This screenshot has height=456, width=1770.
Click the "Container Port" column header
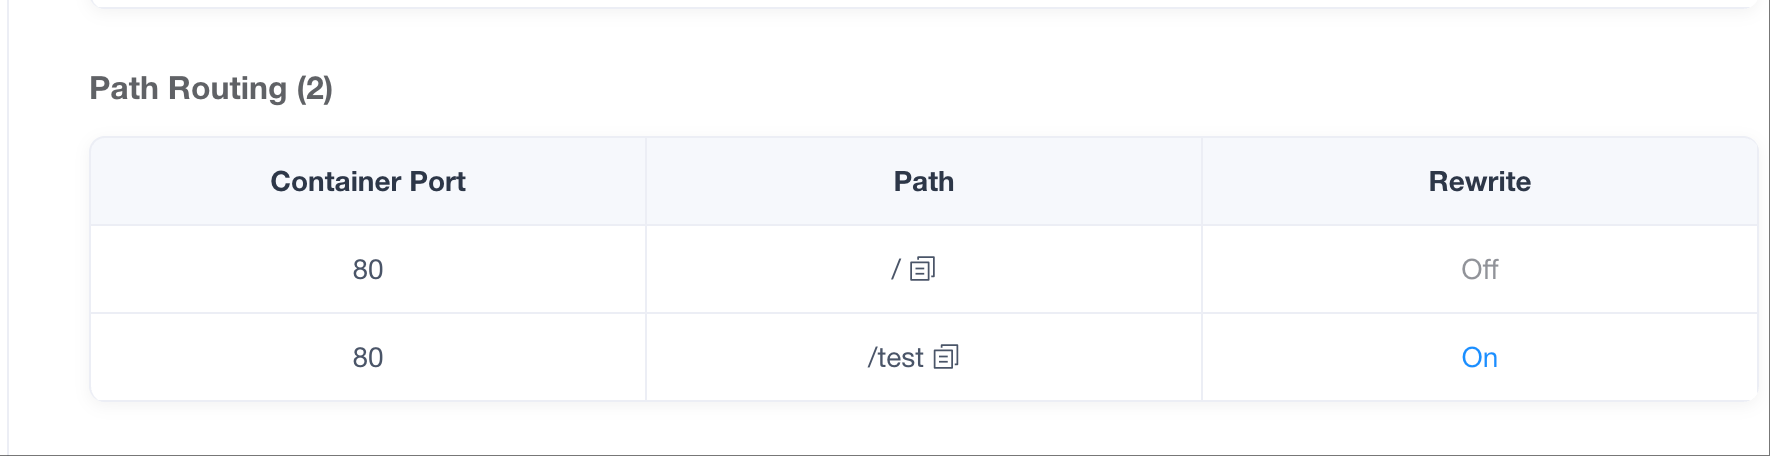click(x=368, y=181)
